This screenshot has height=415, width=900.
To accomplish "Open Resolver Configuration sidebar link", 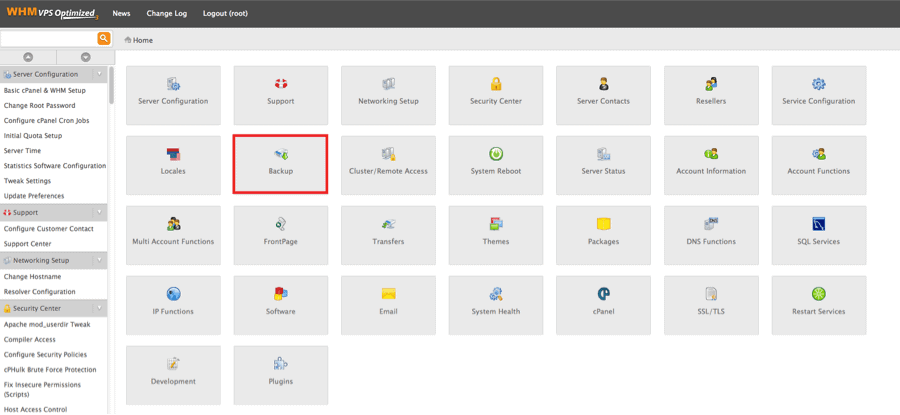I will pyautogui.click(x=40, y=292).
